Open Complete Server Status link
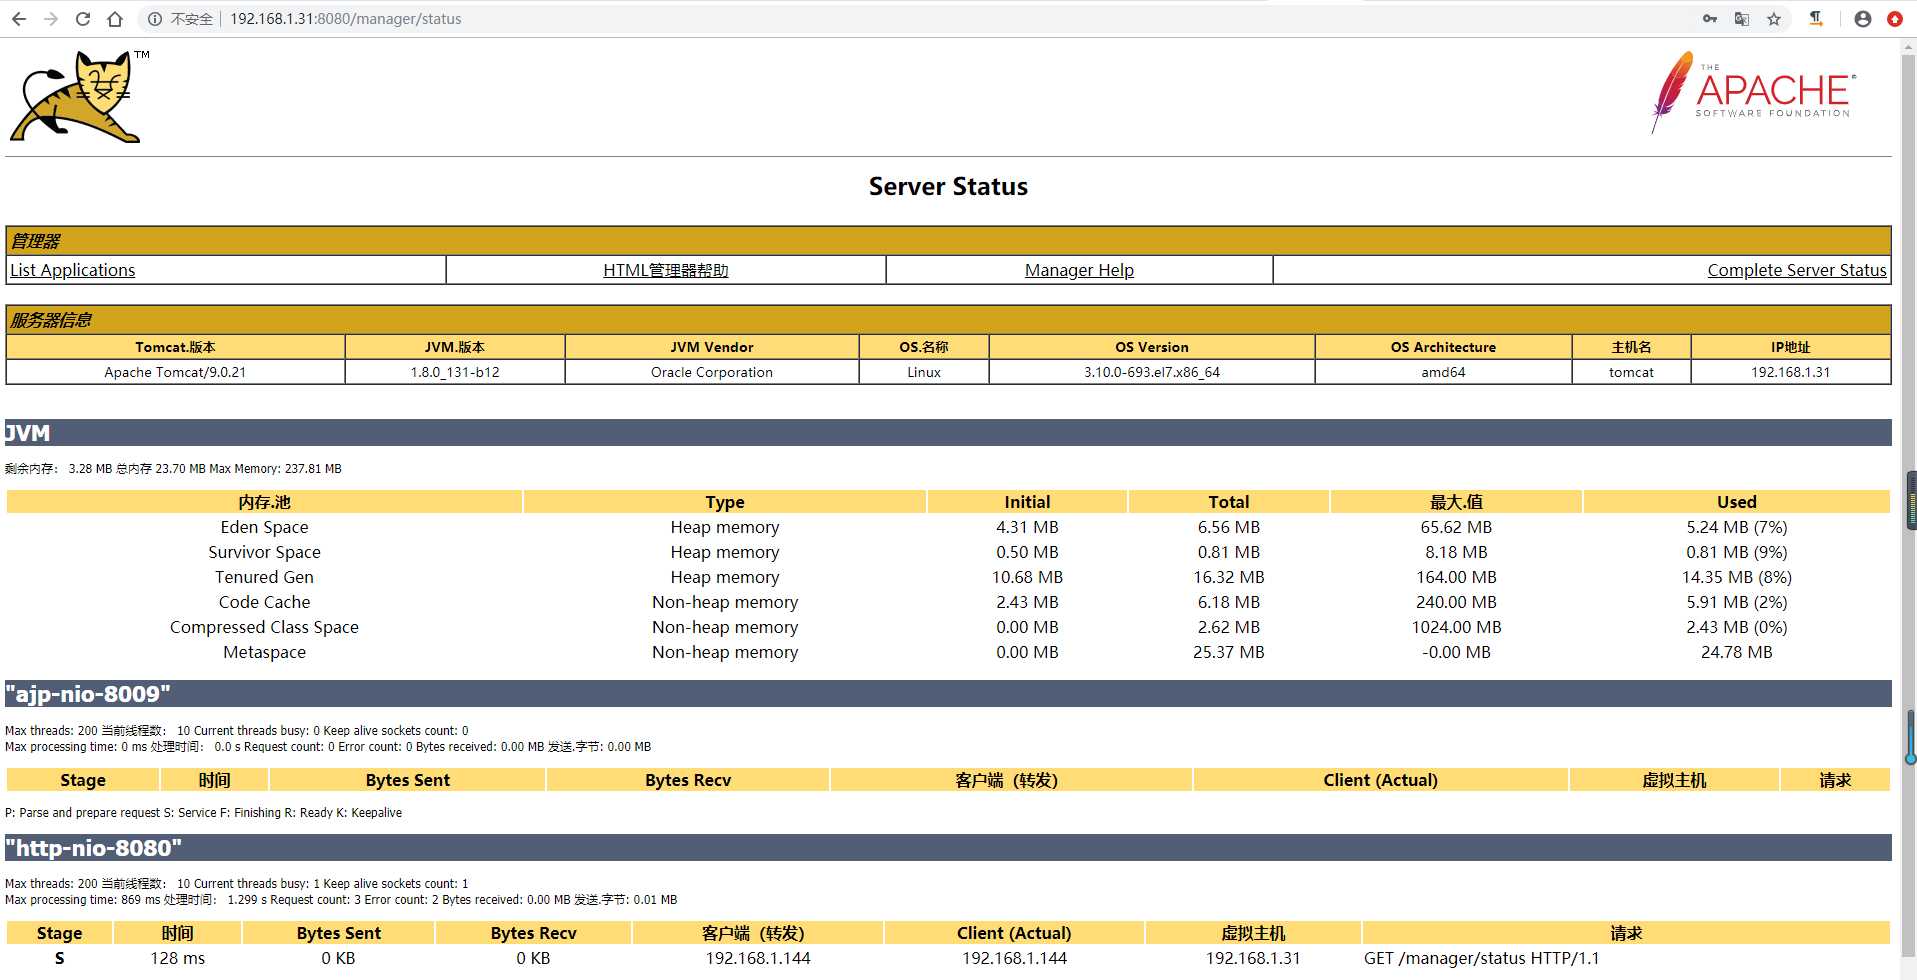This screenshot has height=980, width=1917. (1797, 270)
